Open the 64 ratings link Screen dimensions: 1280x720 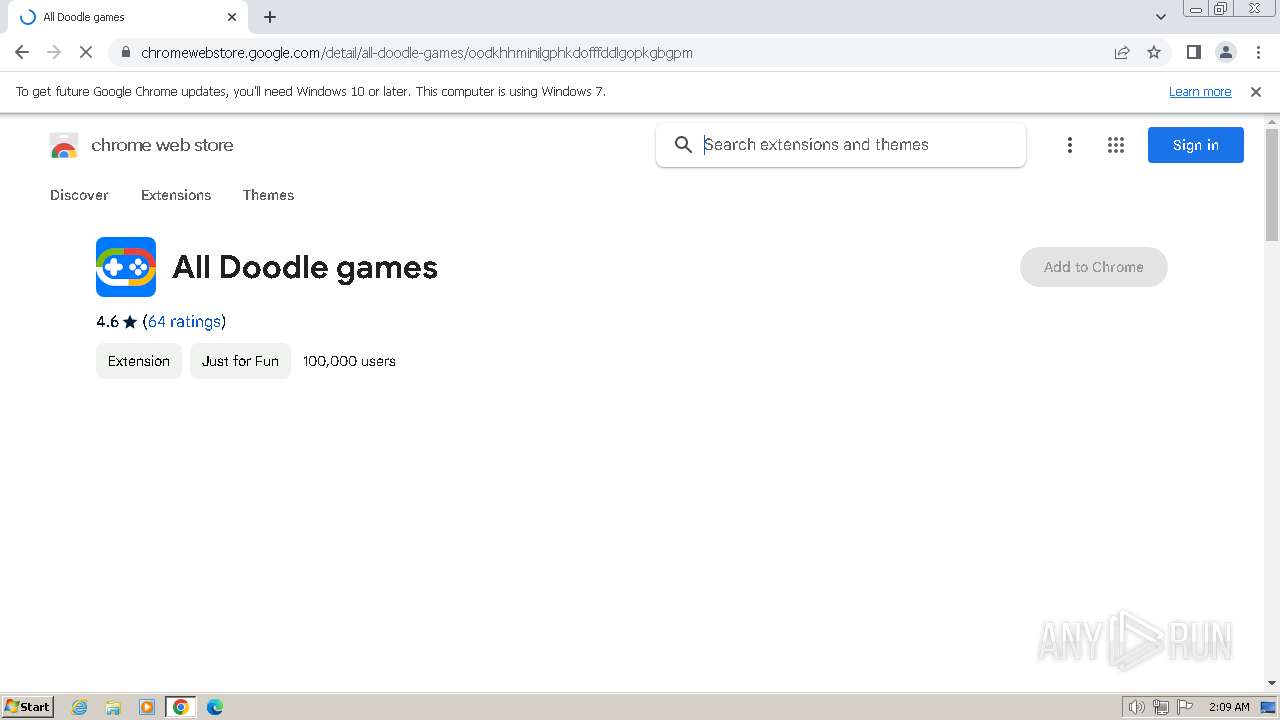[184, 321]
